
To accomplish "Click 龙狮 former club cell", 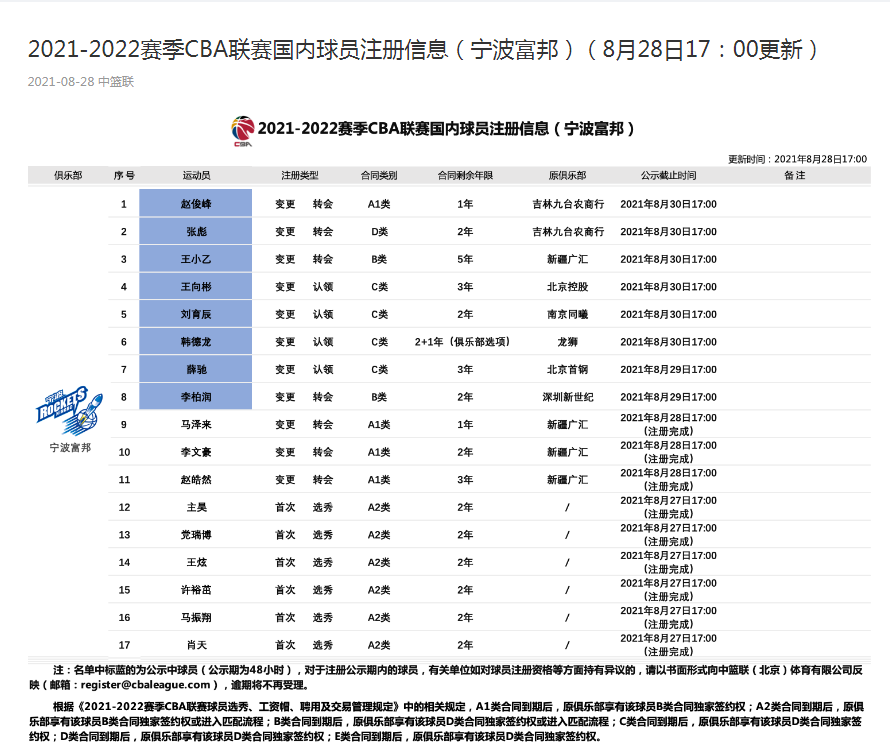I will pos(568,342).
